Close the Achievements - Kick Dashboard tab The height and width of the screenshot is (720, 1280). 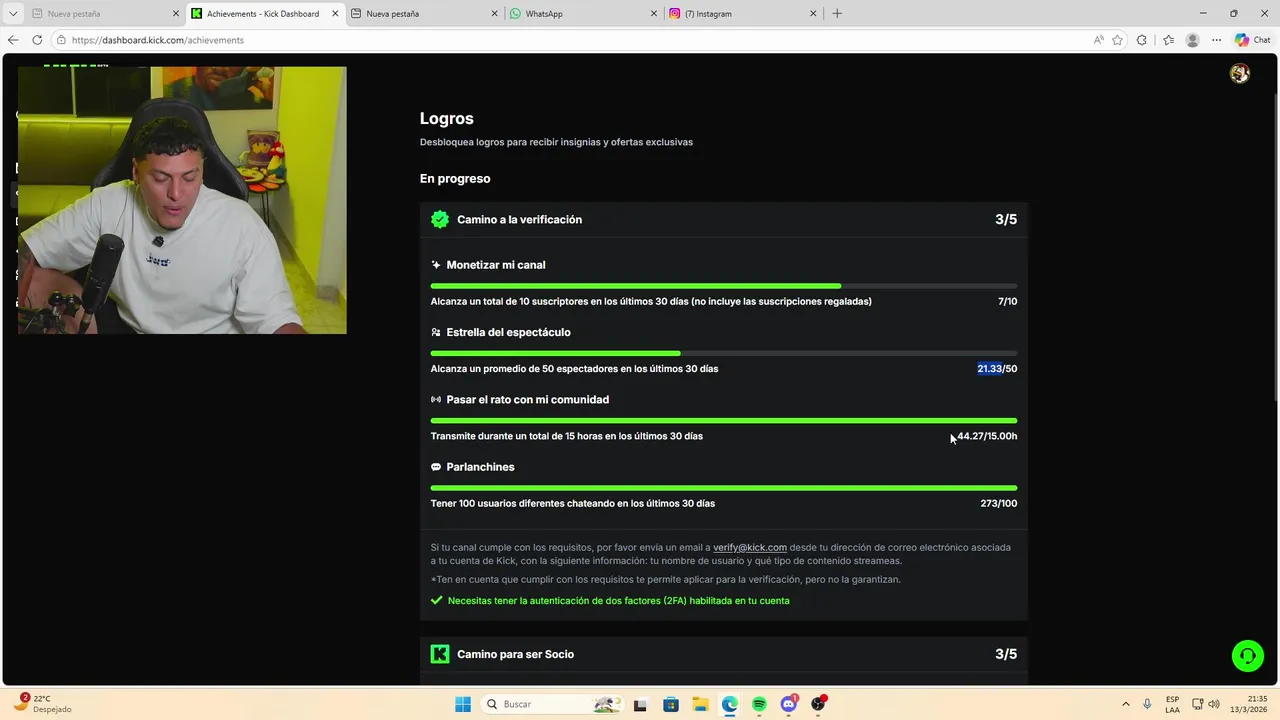coord(335,14)
